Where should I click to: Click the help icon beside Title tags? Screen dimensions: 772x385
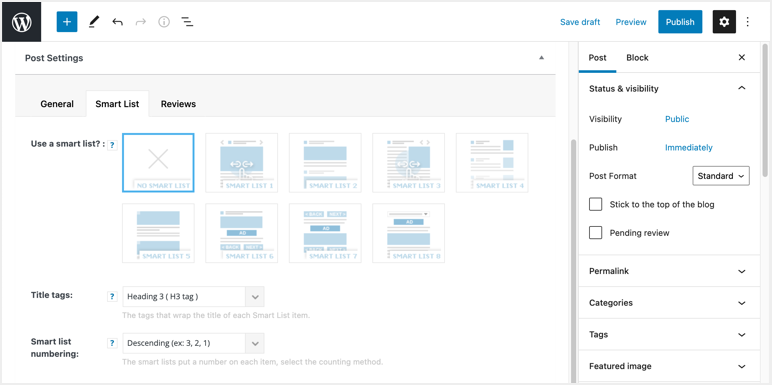pyautogui.click(x=112, y=296)
